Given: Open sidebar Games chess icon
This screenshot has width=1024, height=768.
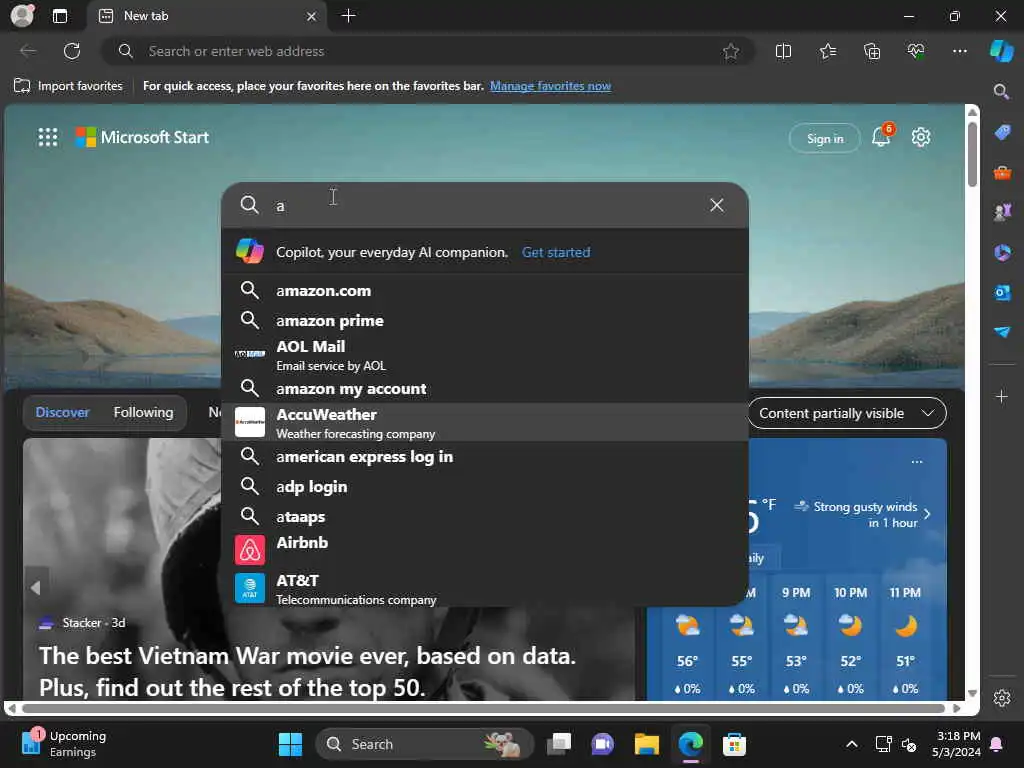Looking at the screenshot, I should point(1002,212).
